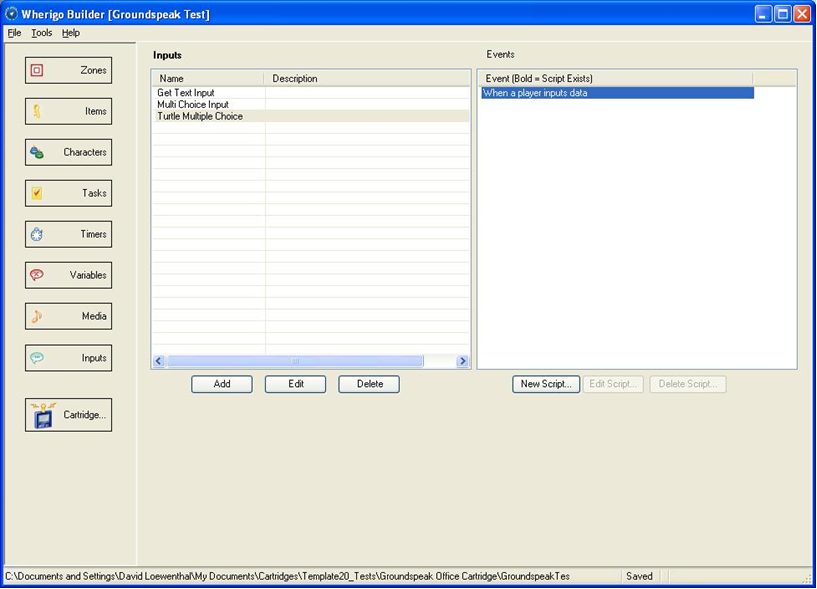Open the Variables section icon
The height and width of the screenshot is (589, 817).
[x=36, y=275]
